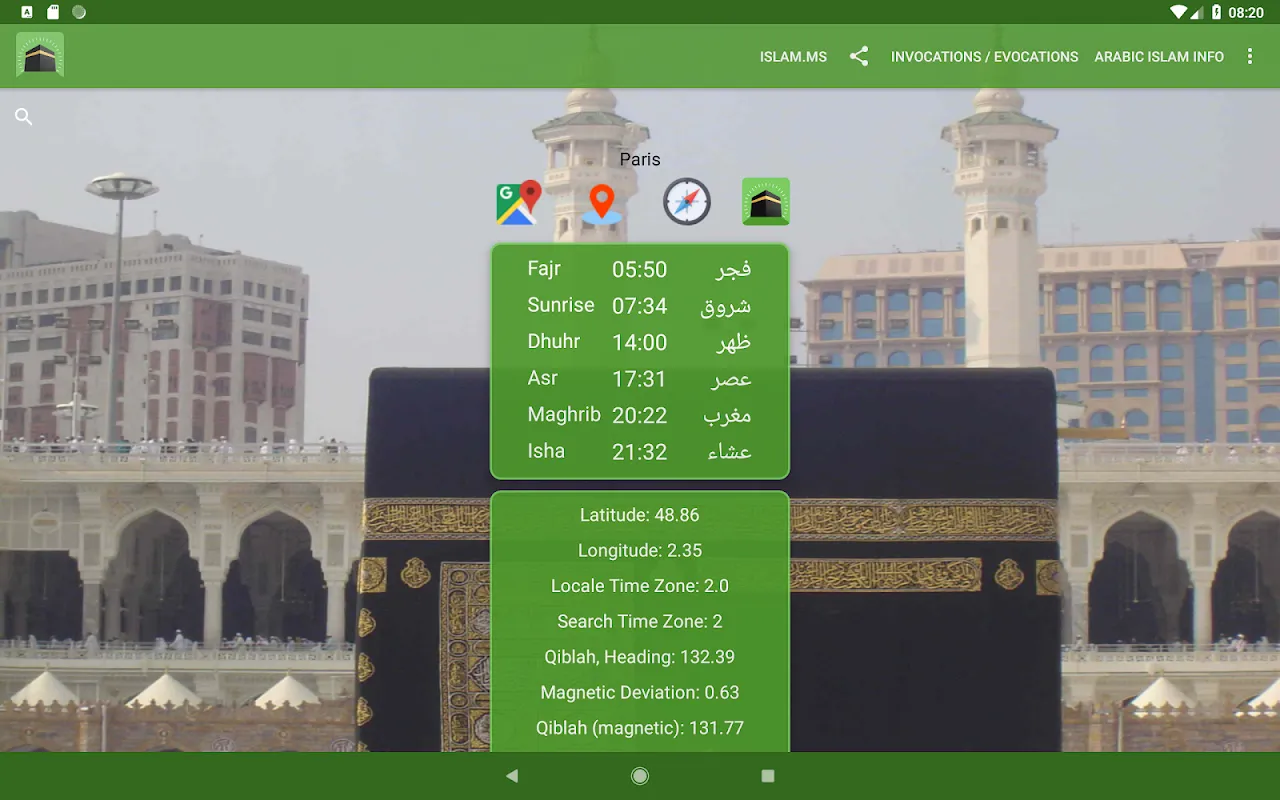Click the search magnifier icon
The image size is (1280, 800).
24,117
